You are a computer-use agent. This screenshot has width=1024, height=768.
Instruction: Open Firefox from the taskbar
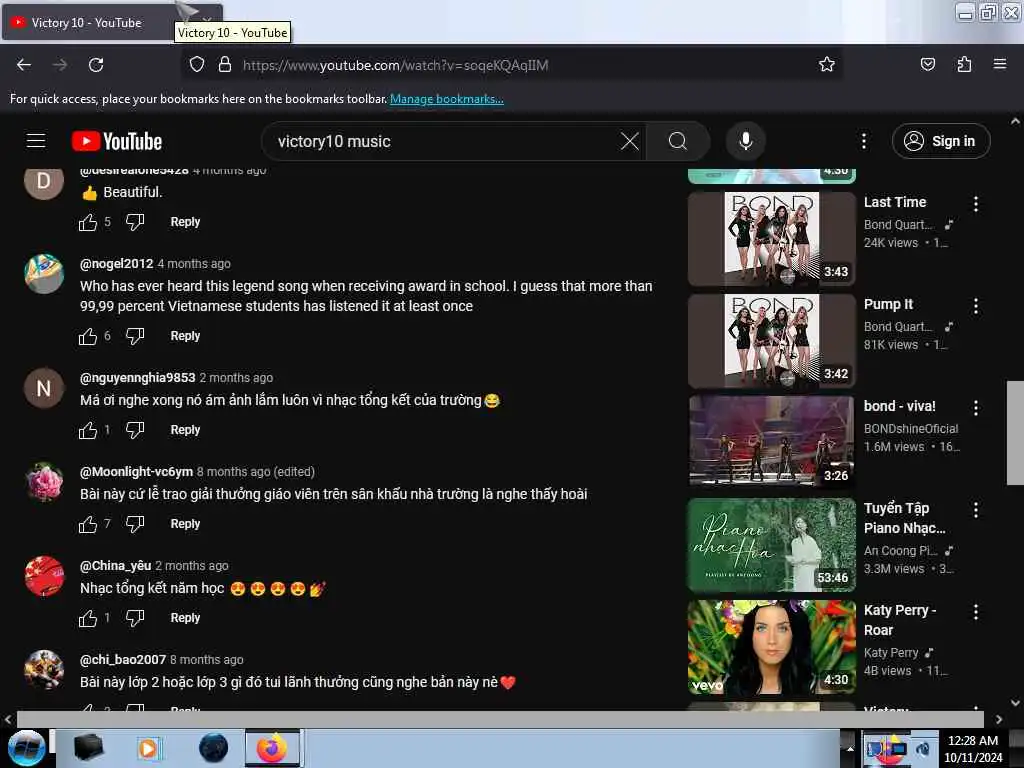pyautogui.click(x=272, y=748)
